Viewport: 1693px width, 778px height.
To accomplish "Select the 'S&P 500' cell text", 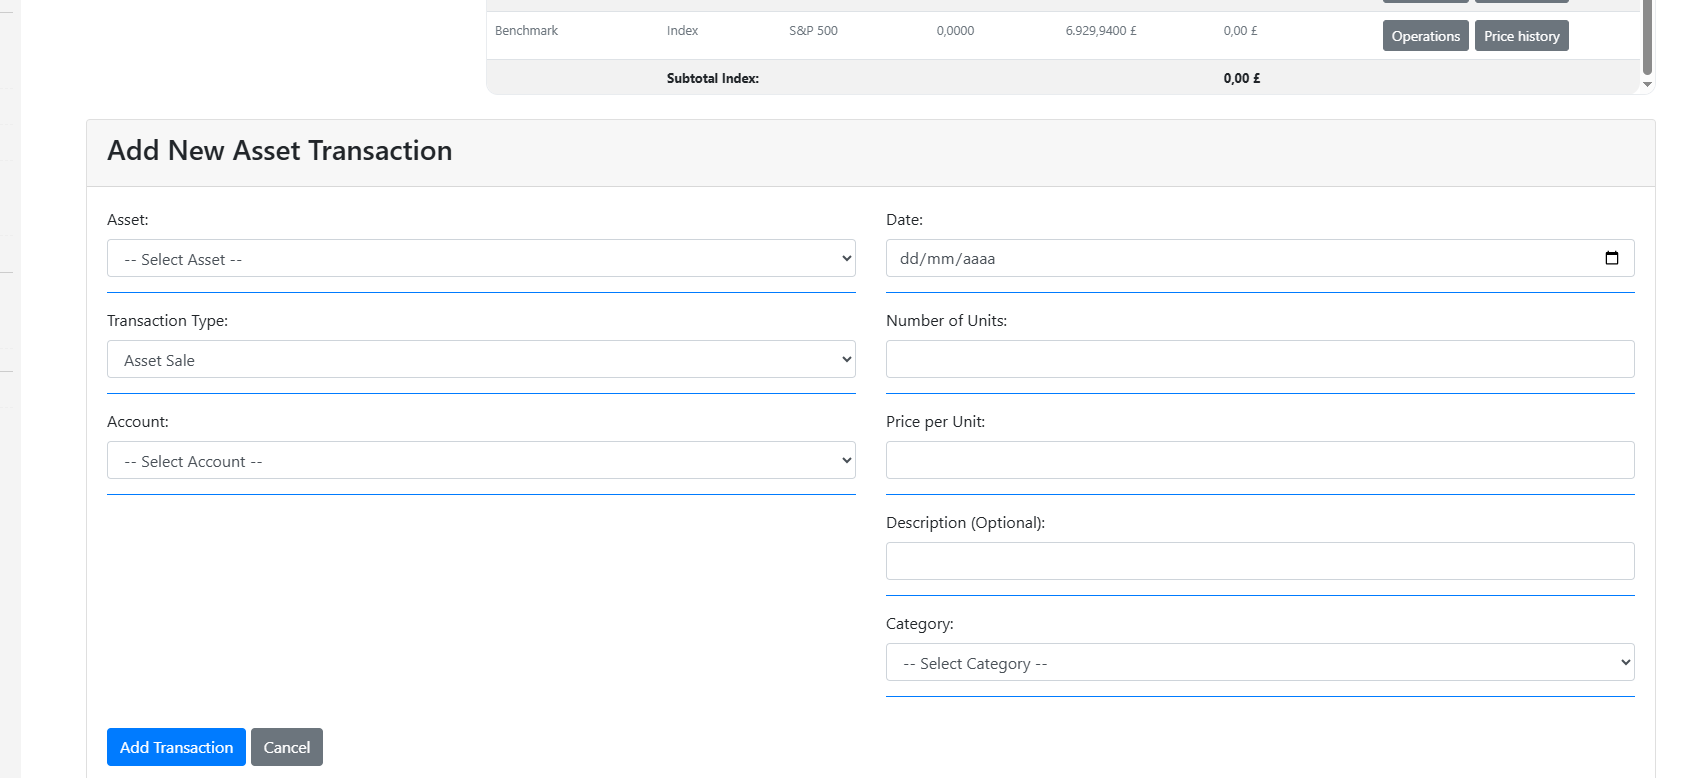I will (813, 31).
